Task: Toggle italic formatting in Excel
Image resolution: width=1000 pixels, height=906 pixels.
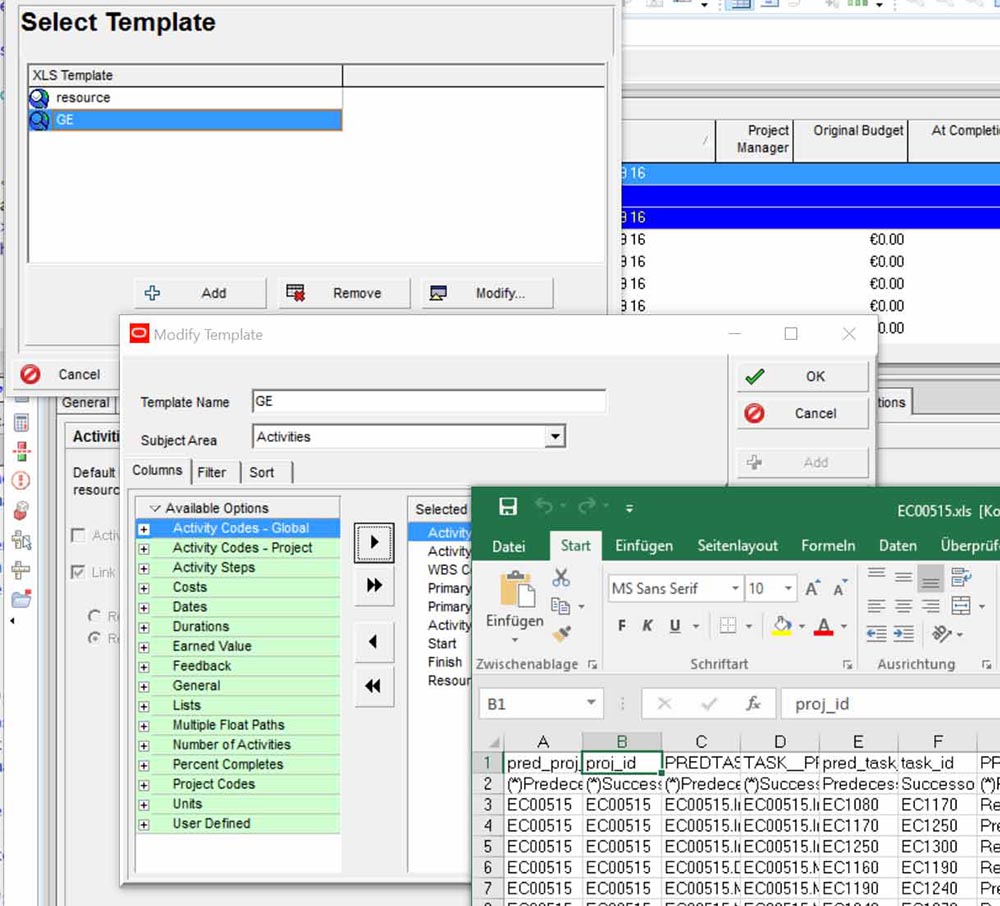Action: click(647, 626)
